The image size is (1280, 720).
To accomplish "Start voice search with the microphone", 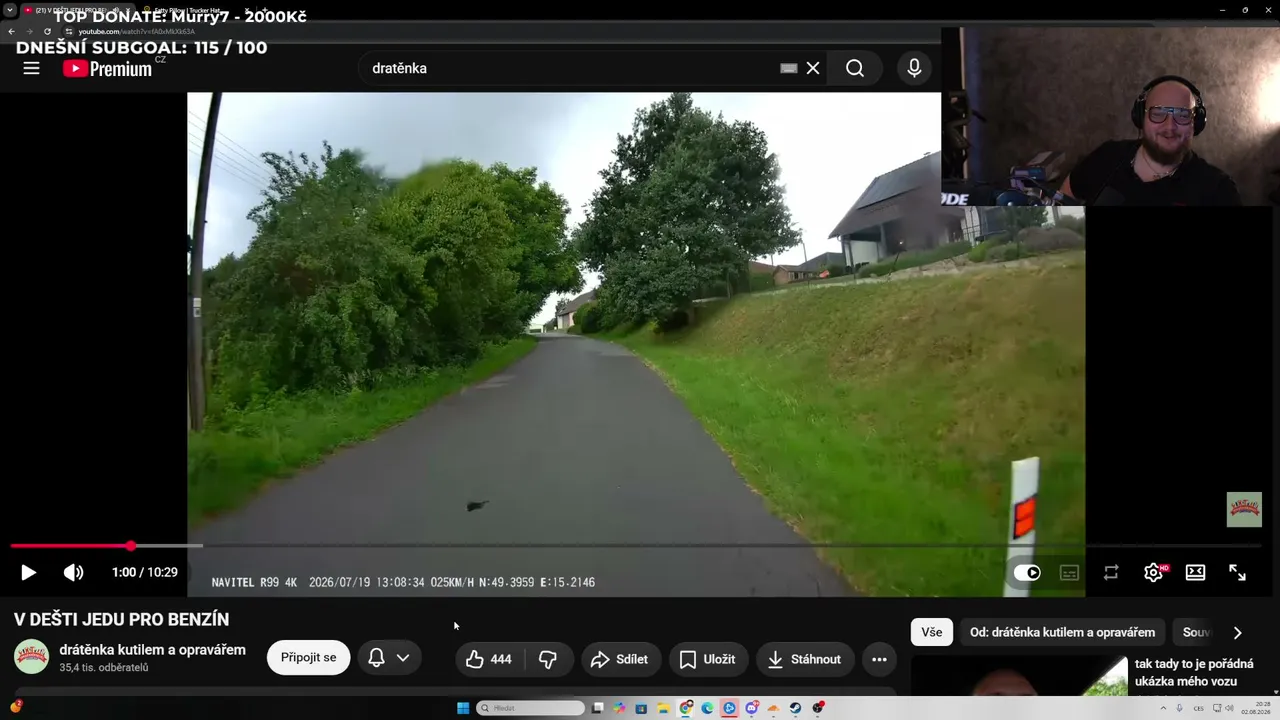I will click(x=914, y=68).
